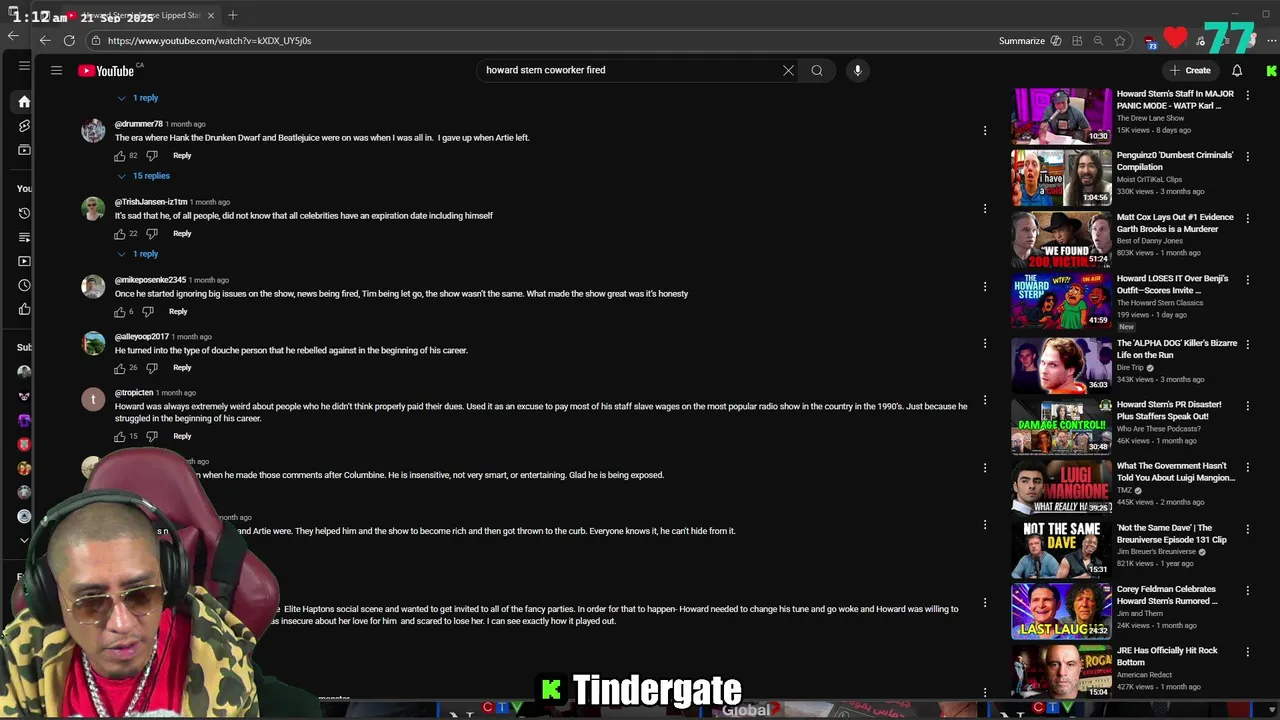Expand 1 reply under @TrishJansen-iz1tm
Image resolution: width=1280 pixels, height=720 pixels.
[138, 254]
